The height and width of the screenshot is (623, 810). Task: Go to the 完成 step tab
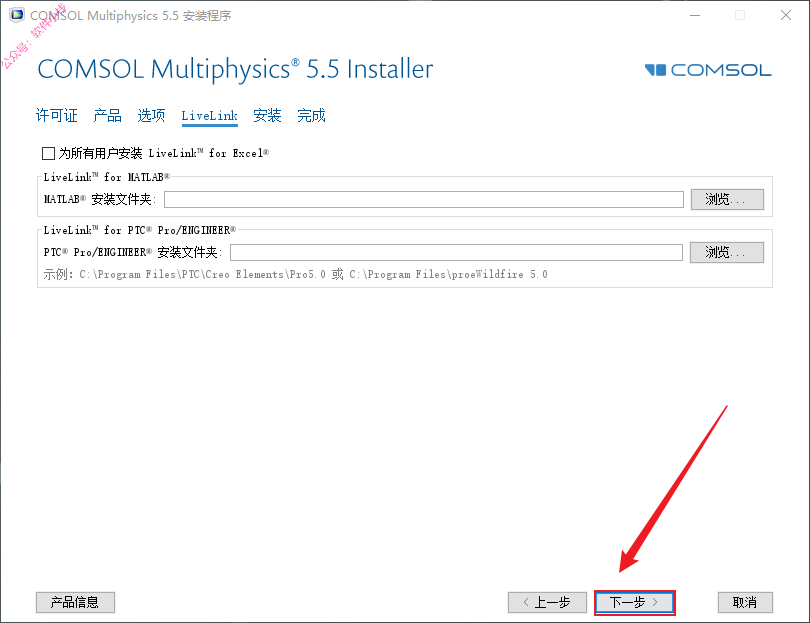tap(311, 115)
